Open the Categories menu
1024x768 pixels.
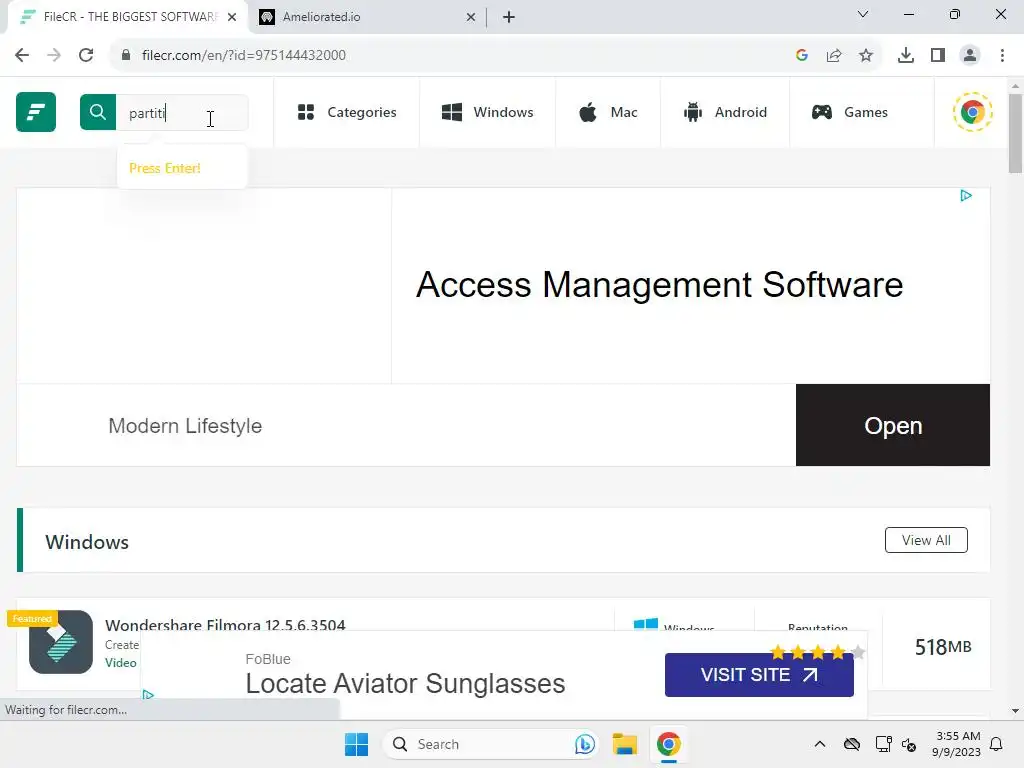[347, 112]
